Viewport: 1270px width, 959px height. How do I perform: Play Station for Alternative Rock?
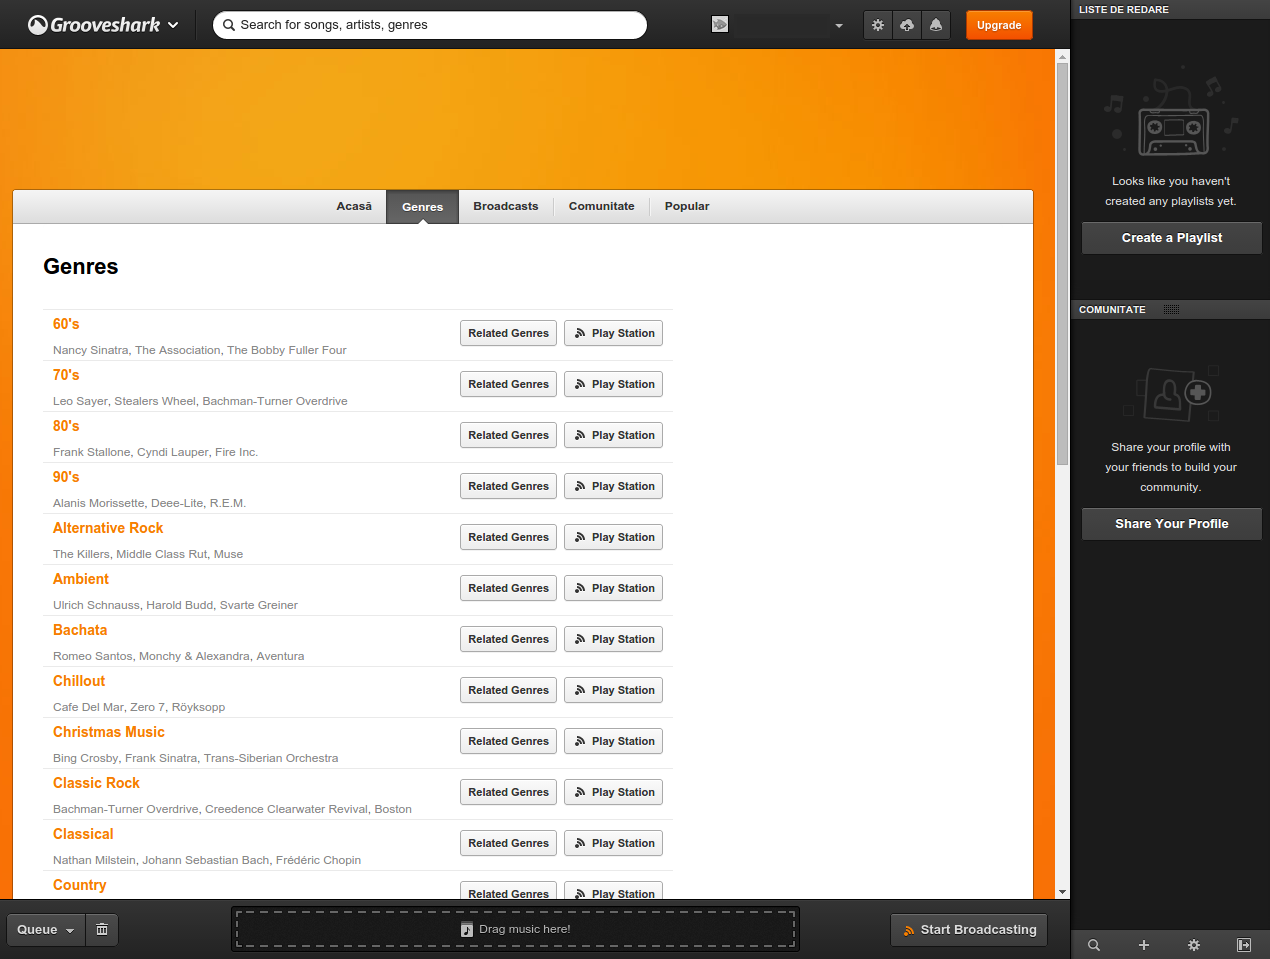[614, 537]
